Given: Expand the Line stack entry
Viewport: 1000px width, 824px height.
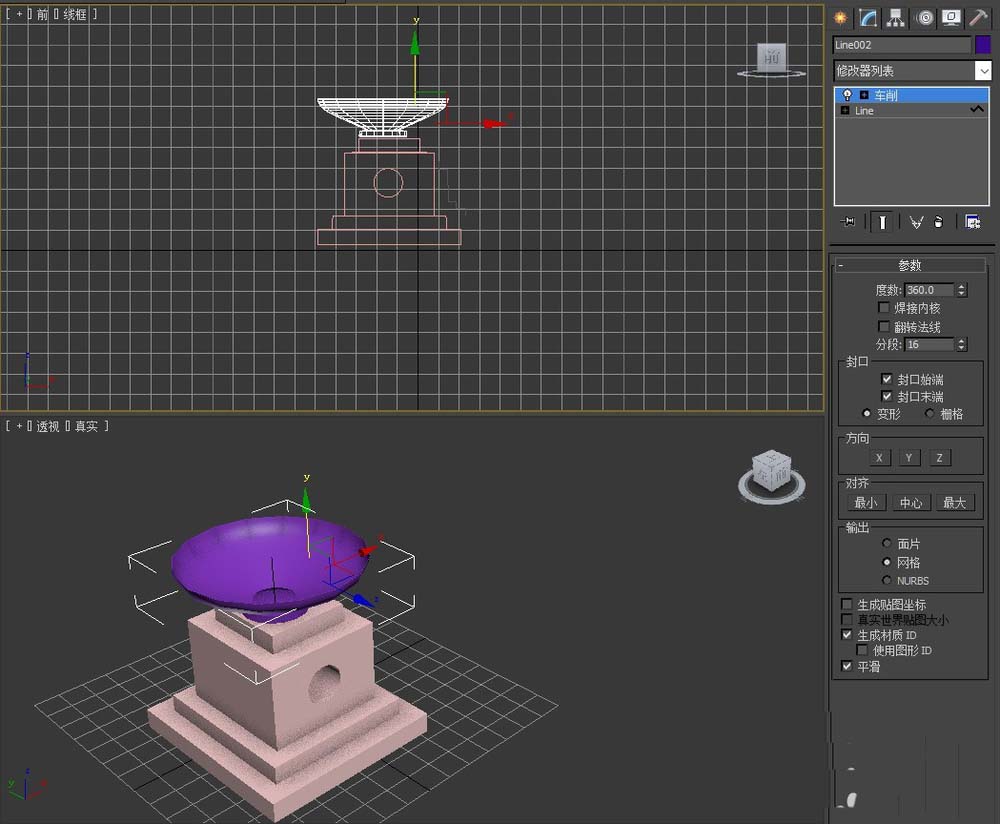Looking at the screenshot, I should click(845, 110).
